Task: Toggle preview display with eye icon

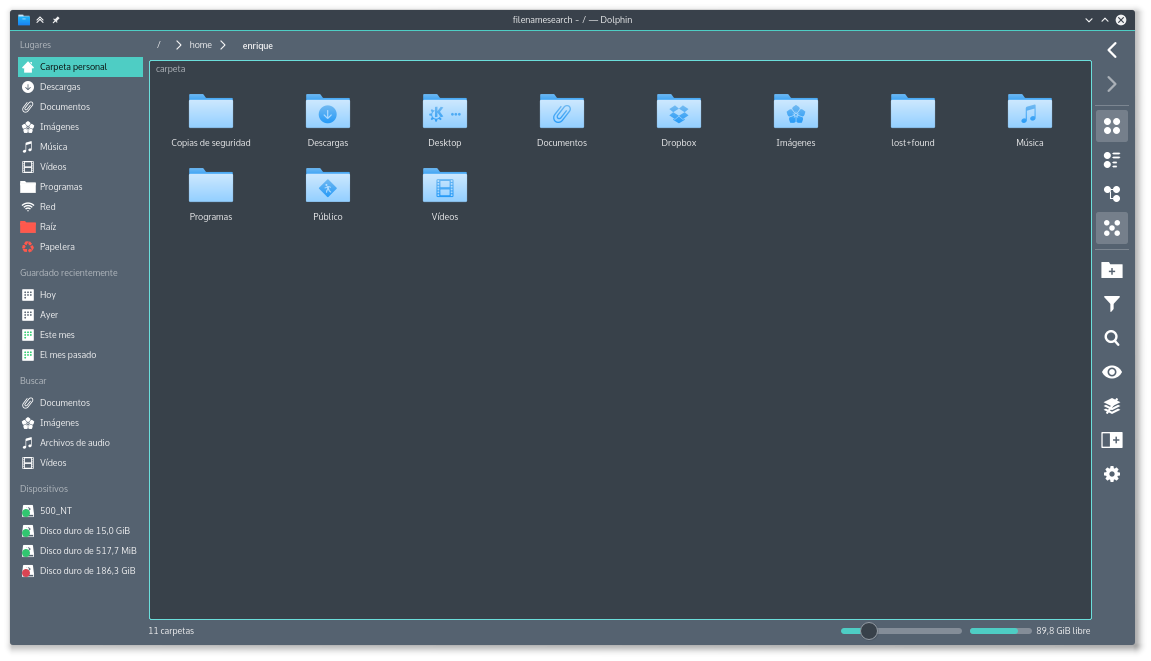Action: (x=1111, y=372)
